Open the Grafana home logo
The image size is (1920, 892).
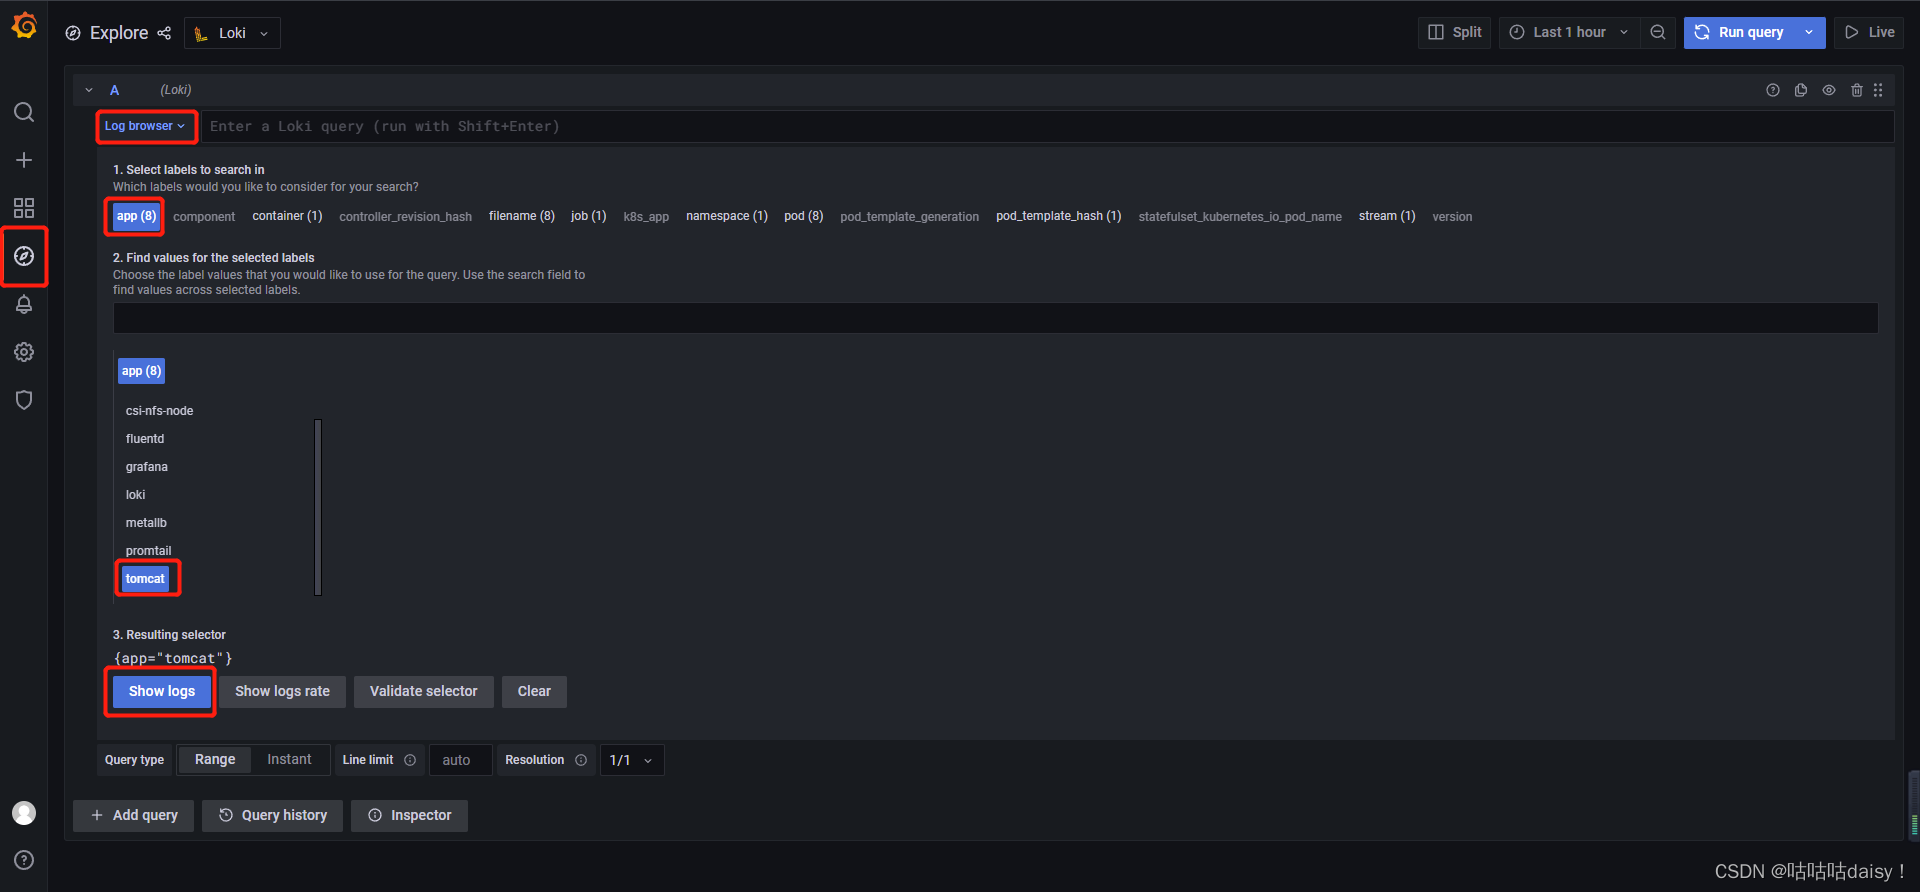point(24,26)
